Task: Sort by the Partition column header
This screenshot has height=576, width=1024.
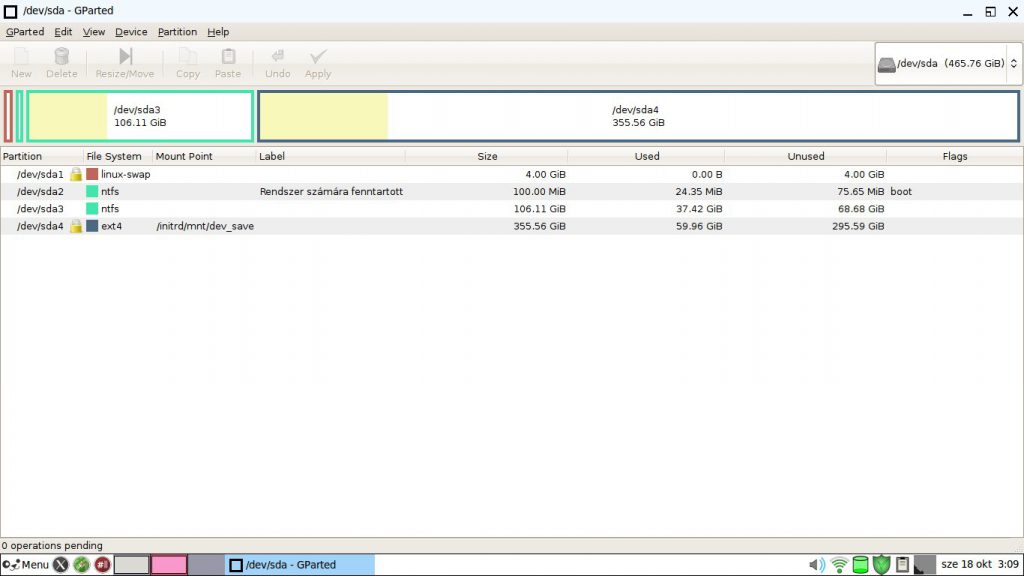Action: 42,156
